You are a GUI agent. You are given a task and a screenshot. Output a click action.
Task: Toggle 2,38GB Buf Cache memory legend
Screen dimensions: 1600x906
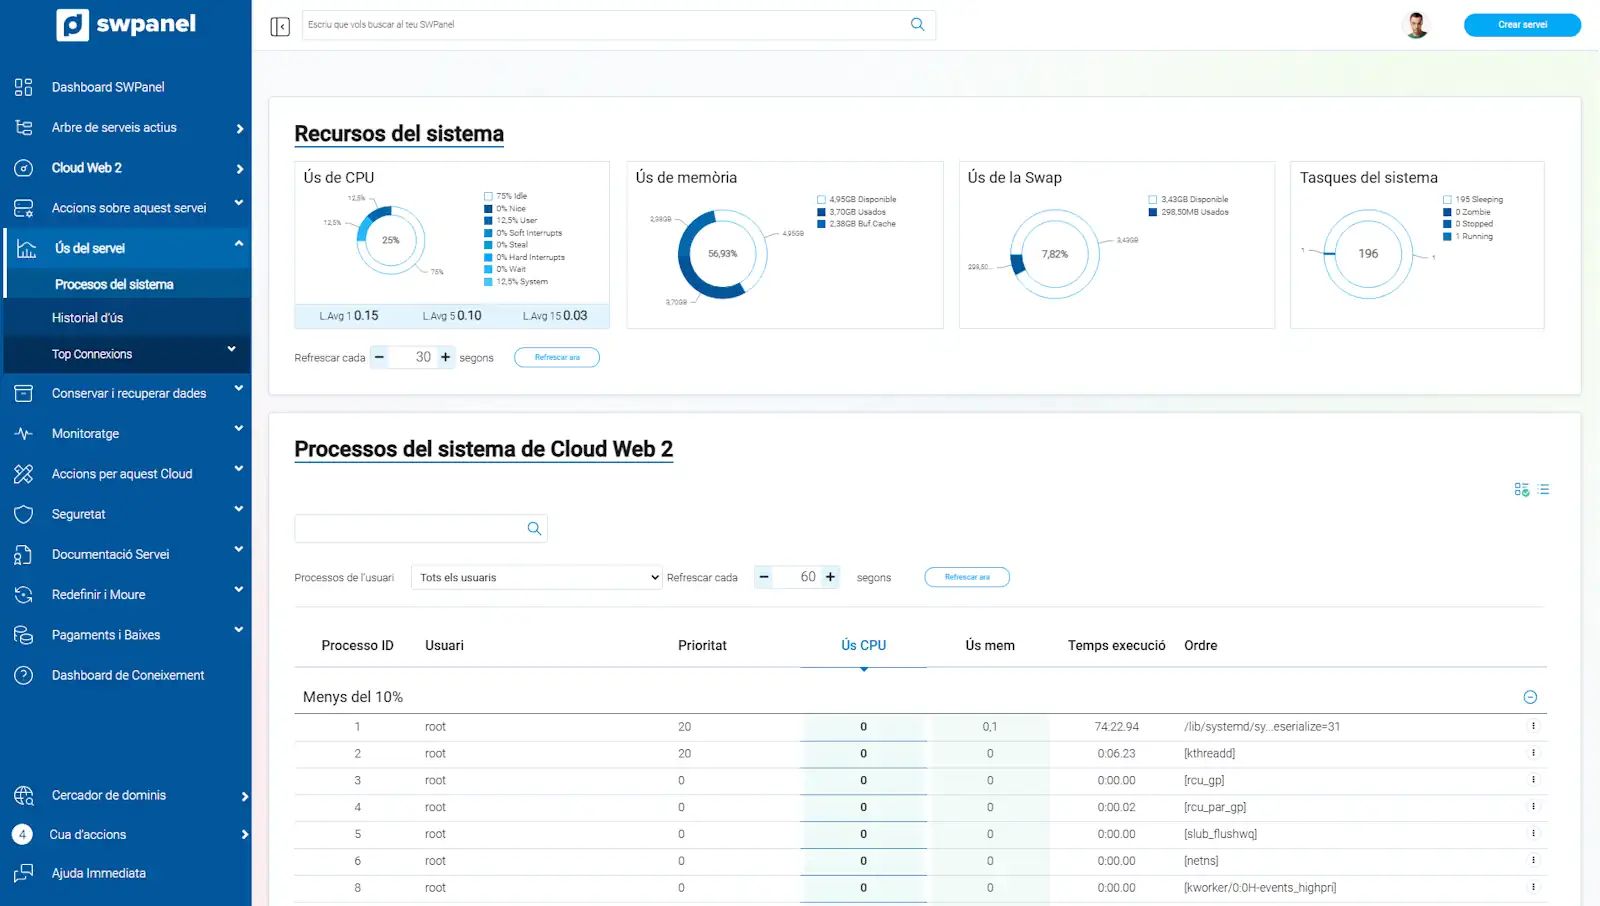click(x=821, y=224)
